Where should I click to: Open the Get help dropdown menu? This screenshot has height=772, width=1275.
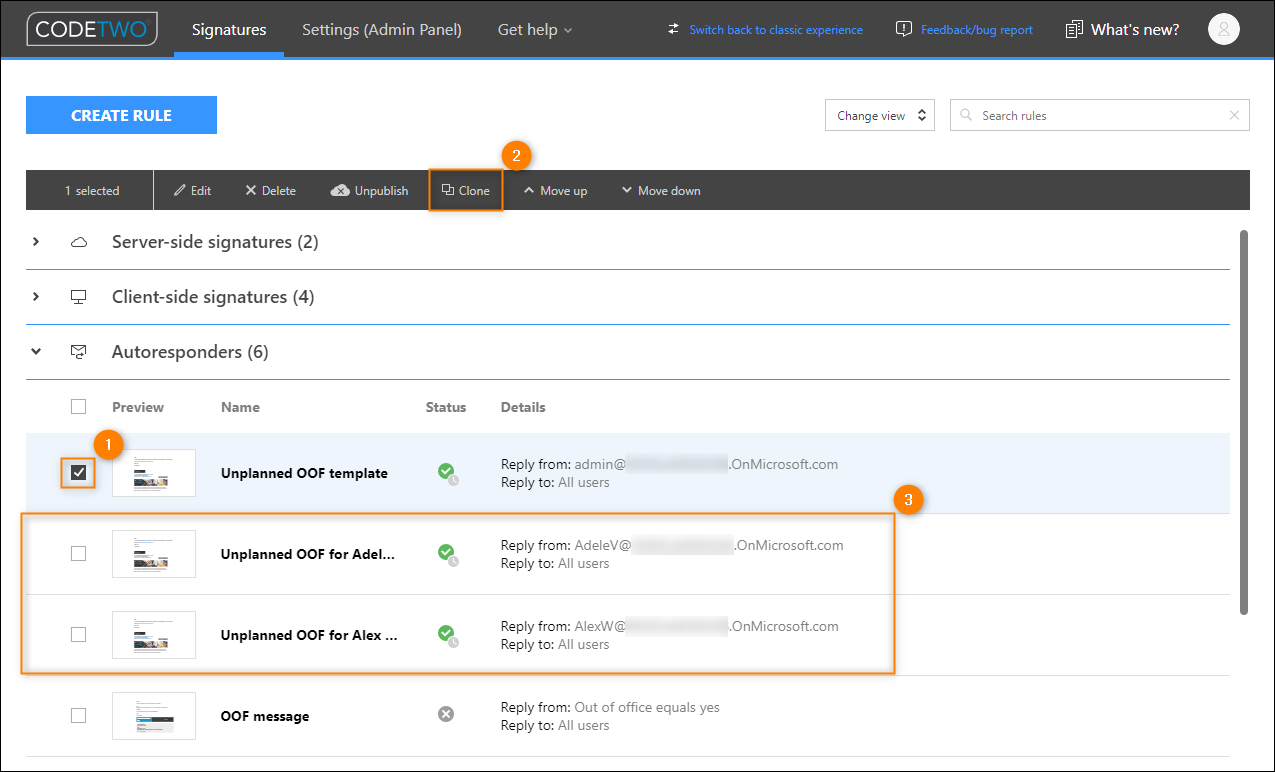coord(535,29)
